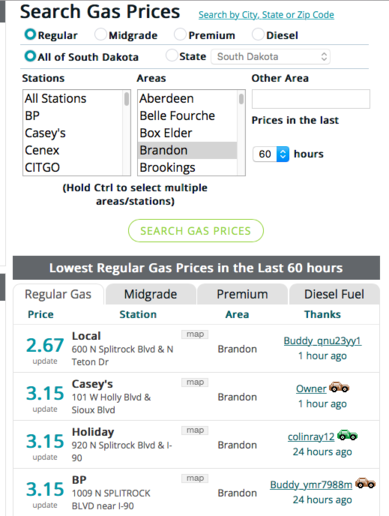Click the Stations list scrollbar

(127, 132)
